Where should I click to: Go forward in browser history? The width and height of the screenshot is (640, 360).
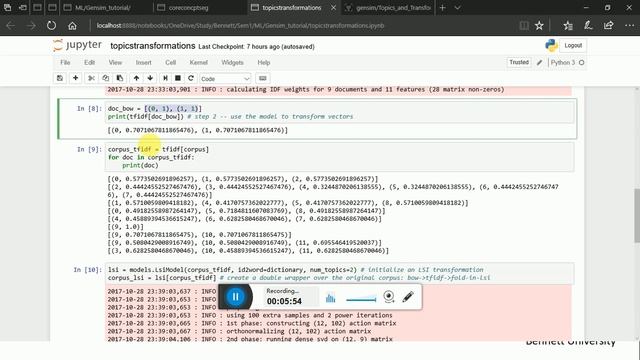point(31,26)
